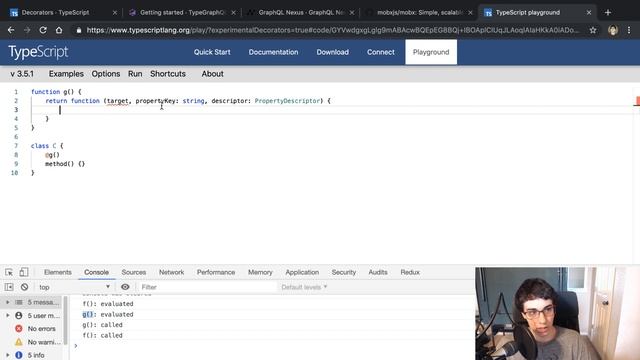Close the Decorators - TypeScript tab
Image resolution: width=640 pixels, height=360 pixels.
tap(115, 13)
